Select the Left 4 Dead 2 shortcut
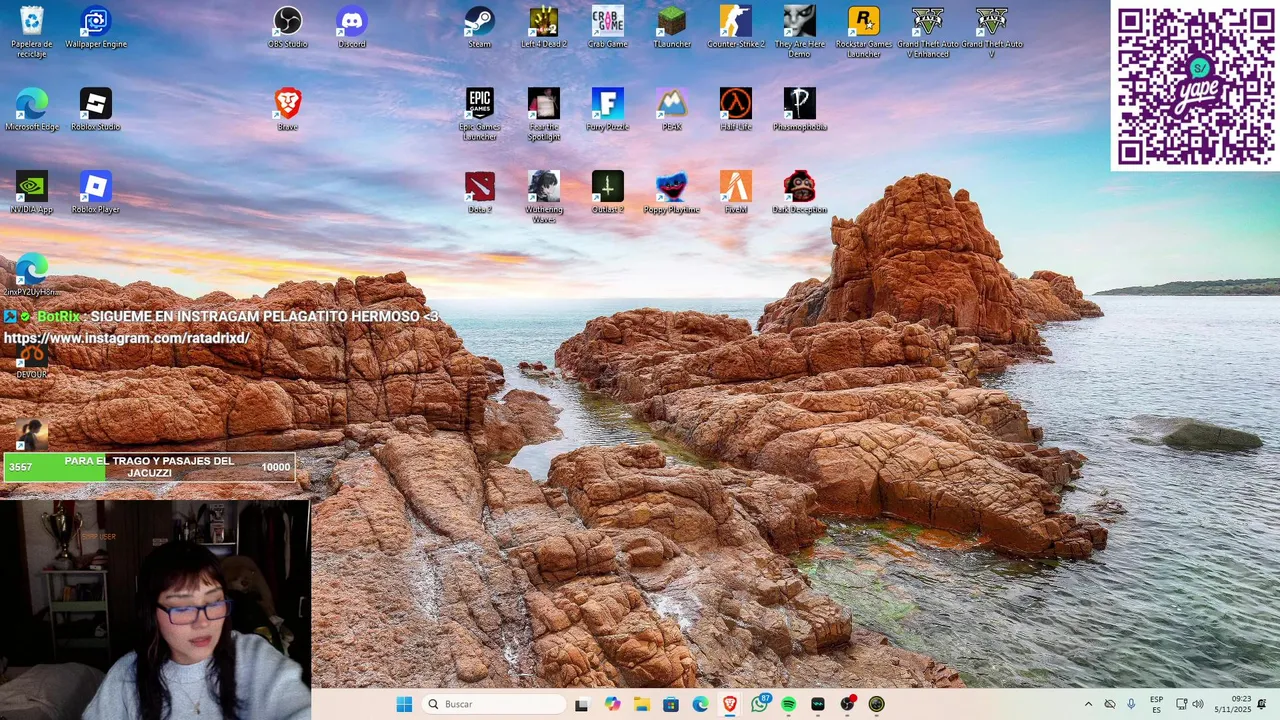 [544, 27]
